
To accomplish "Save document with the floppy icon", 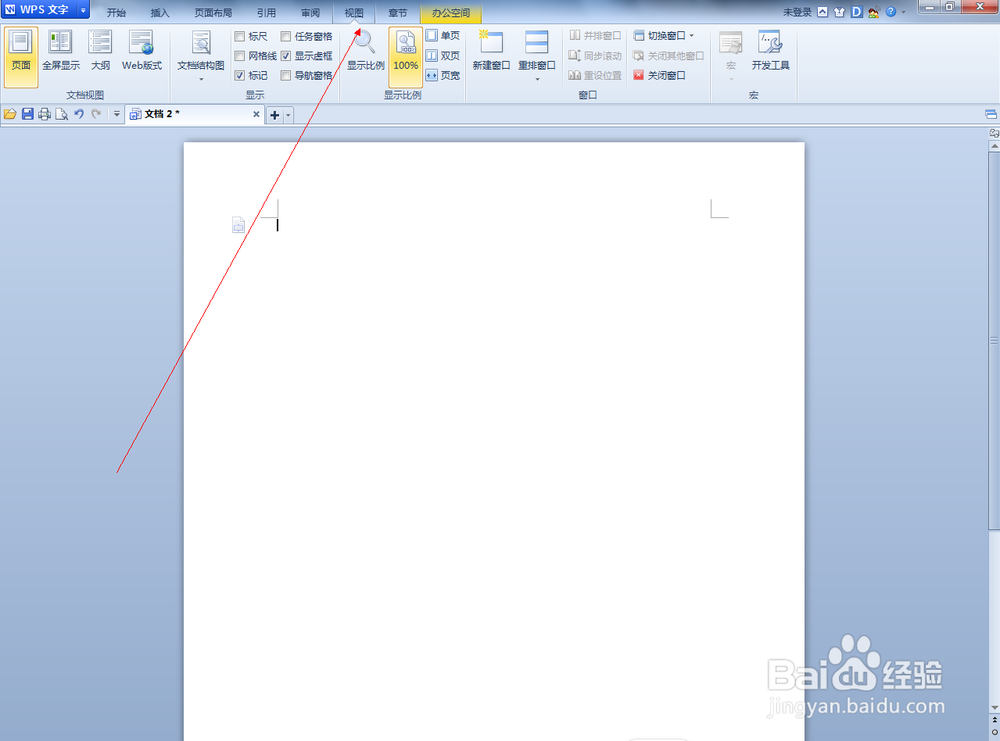I will pos(27,114).
